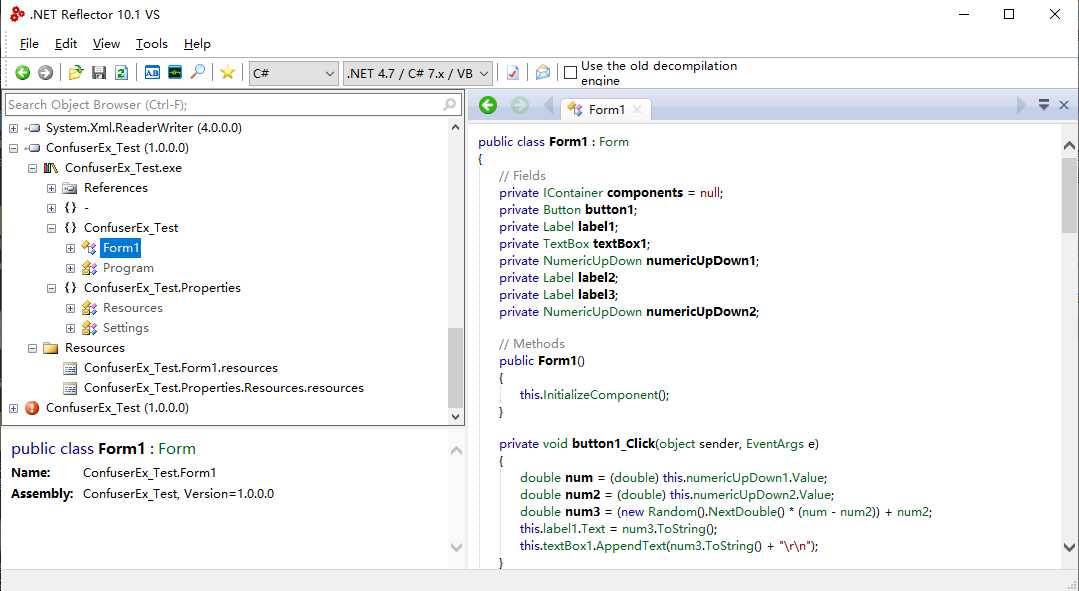
Task: Expand the Settings class node
Action: [x=70, y=328]
